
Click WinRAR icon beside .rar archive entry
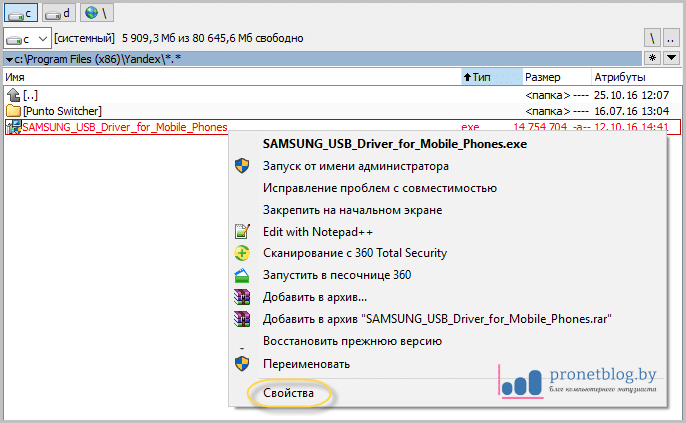click(242, 319)
